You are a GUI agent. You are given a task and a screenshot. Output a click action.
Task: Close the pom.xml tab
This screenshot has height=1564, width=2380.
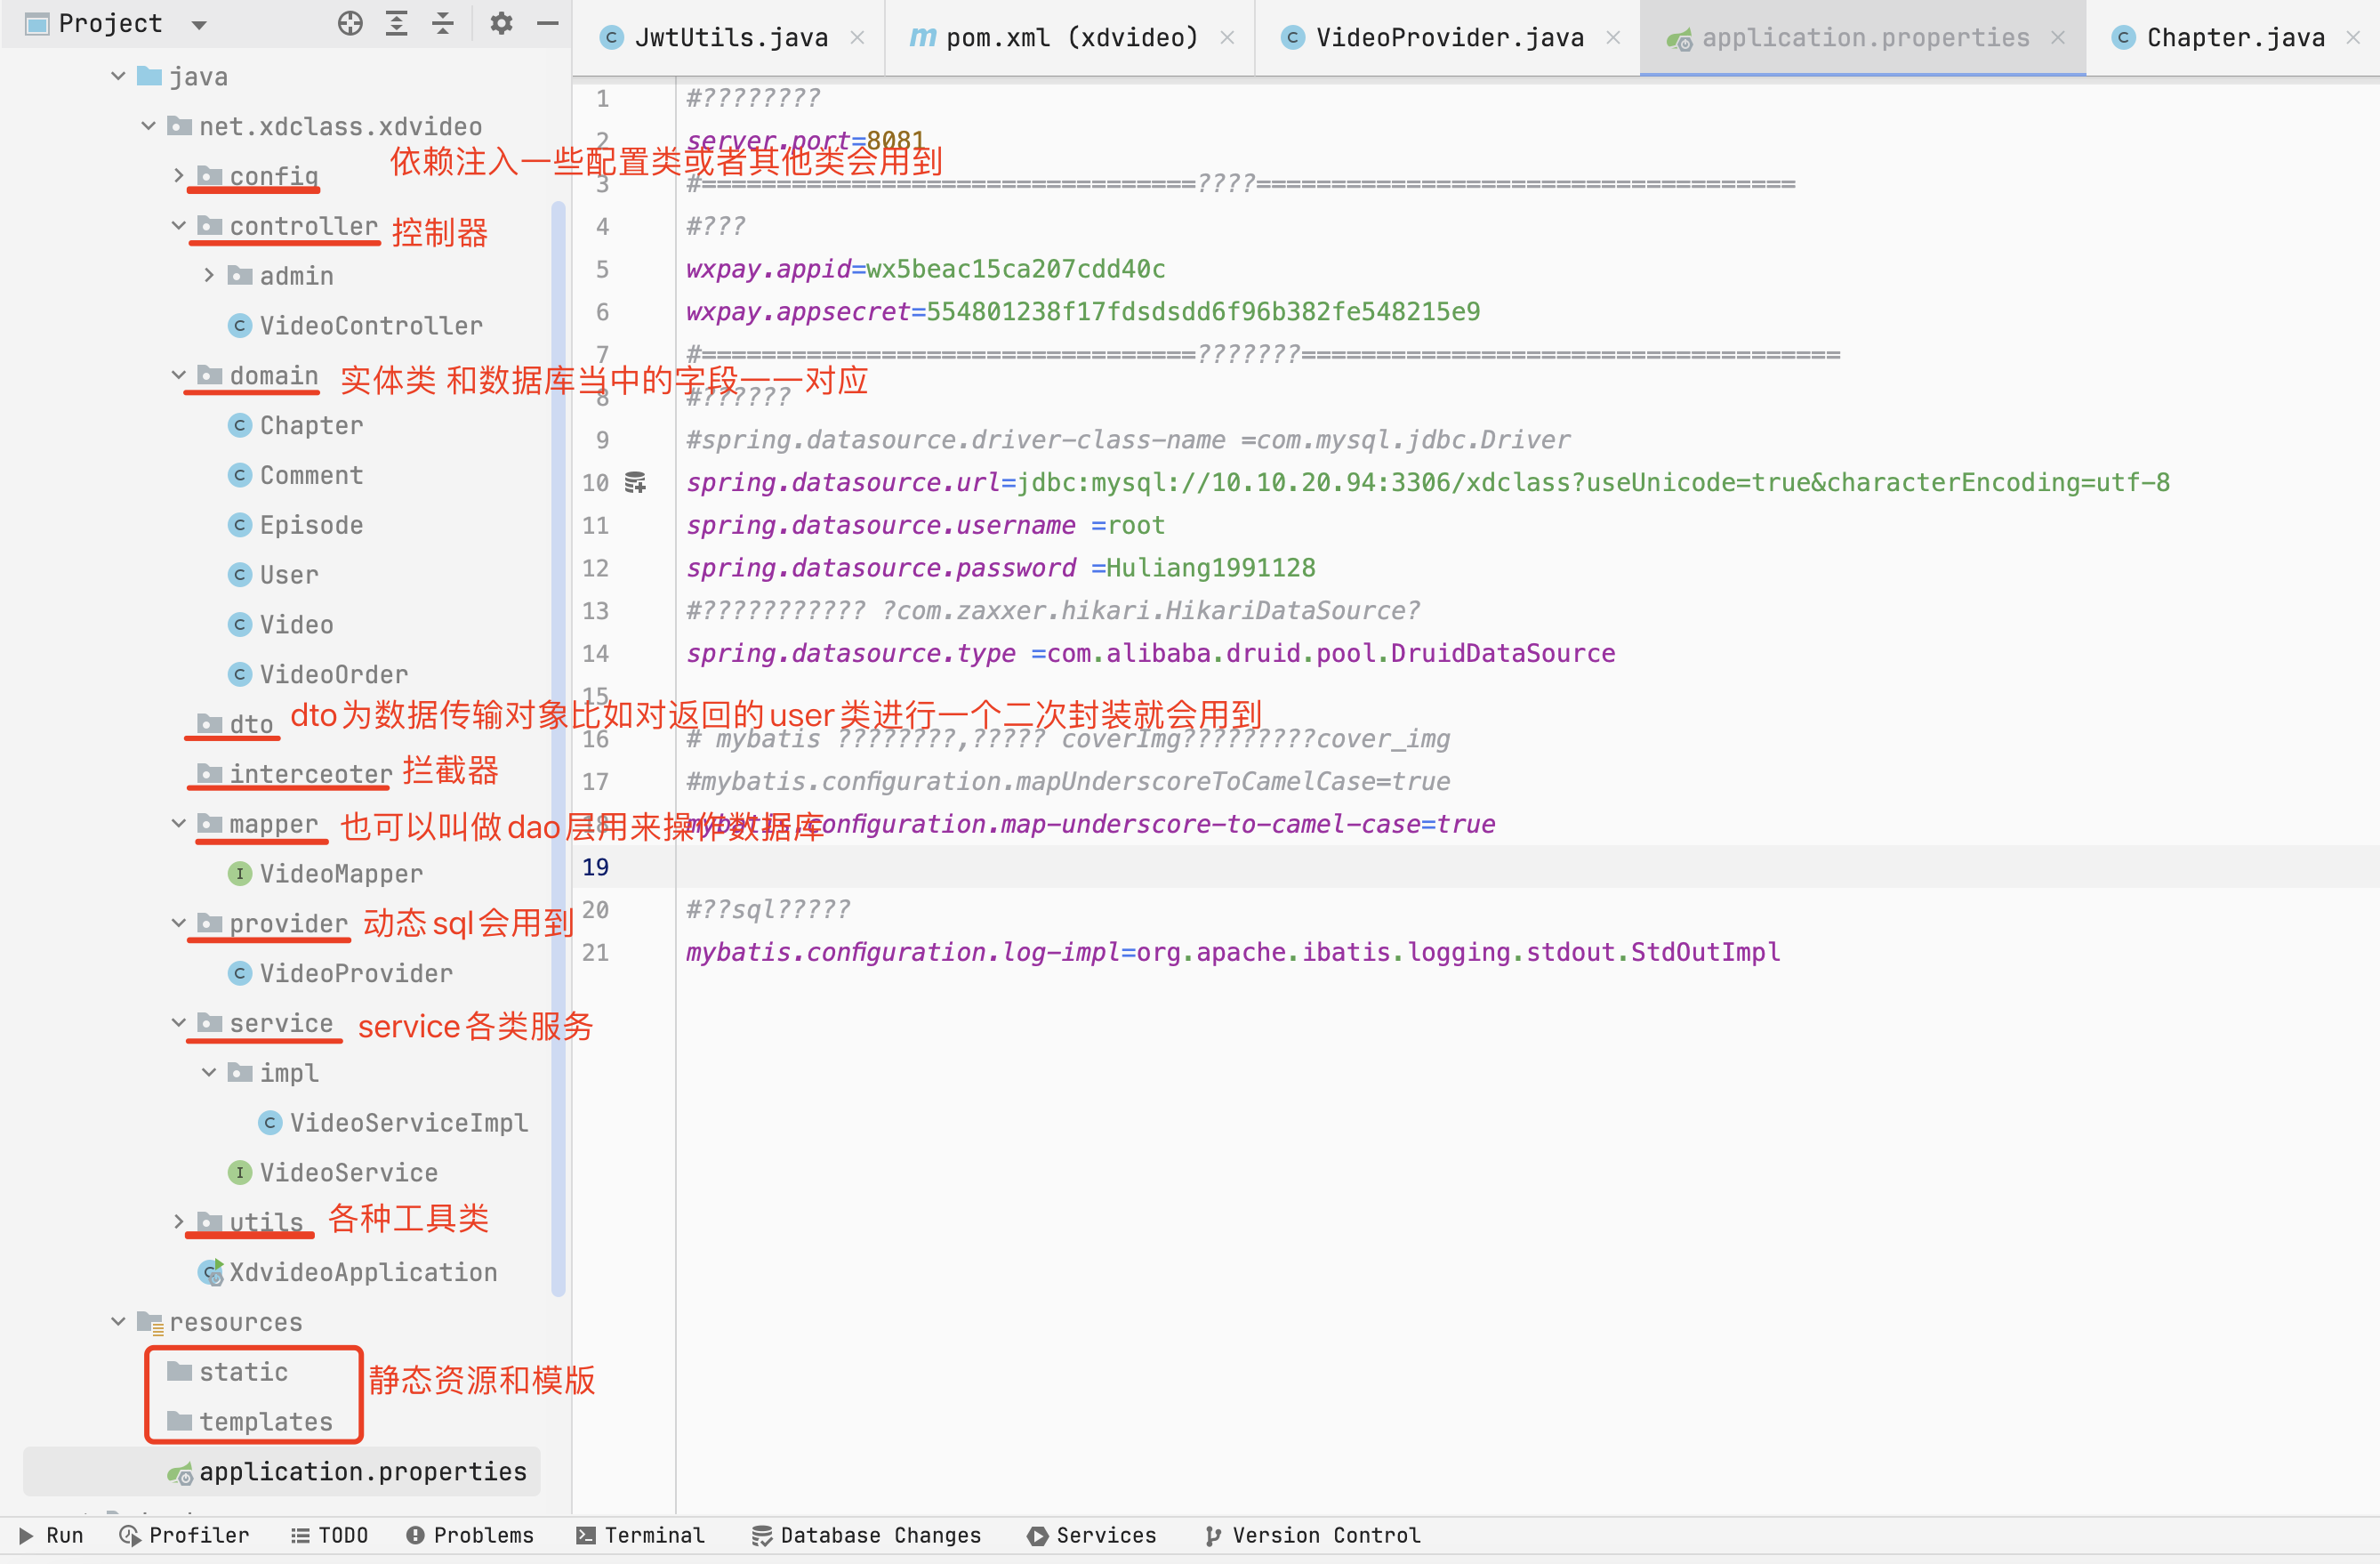point(1227,38)
